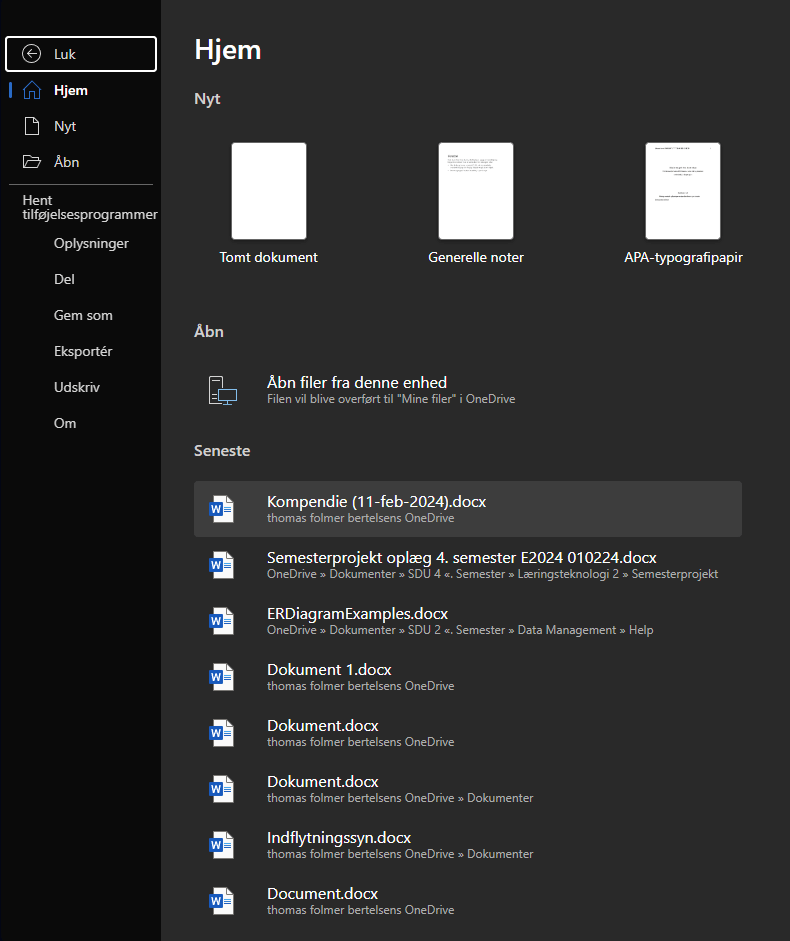Create a Tomt dokument from thumbnail

coord(269,191)
